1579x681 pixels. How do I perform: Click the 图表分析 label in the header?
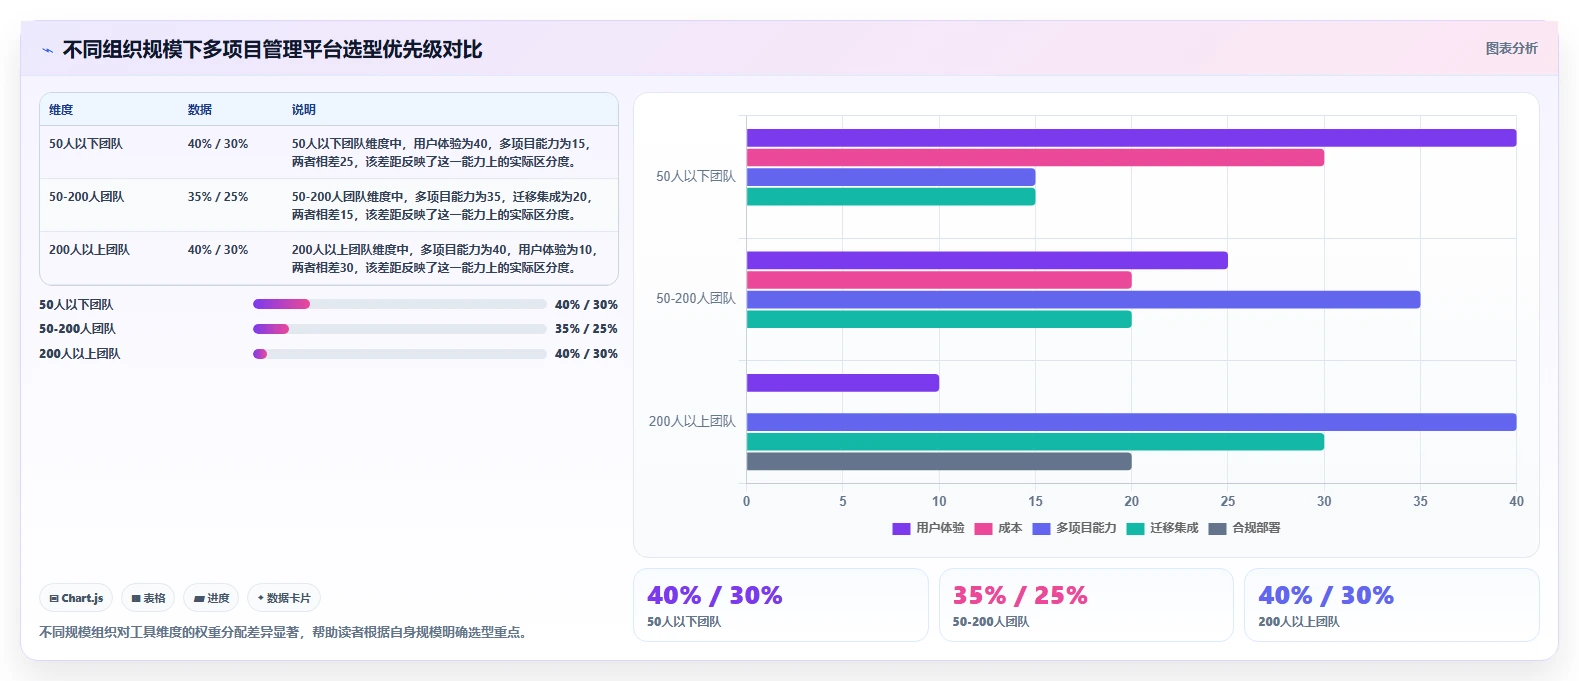pyautogui.click(x=1511, y=48)
